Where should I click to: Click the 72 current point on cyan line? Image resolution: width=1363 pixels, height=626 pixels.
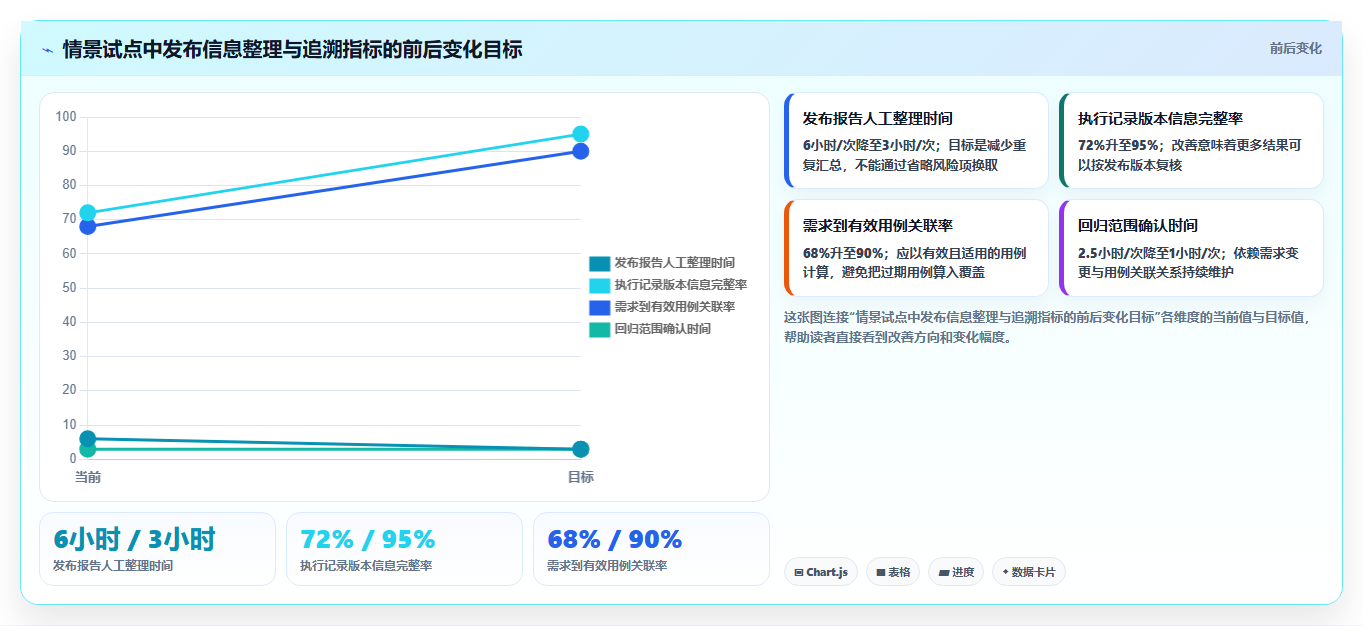click(88, 213)
